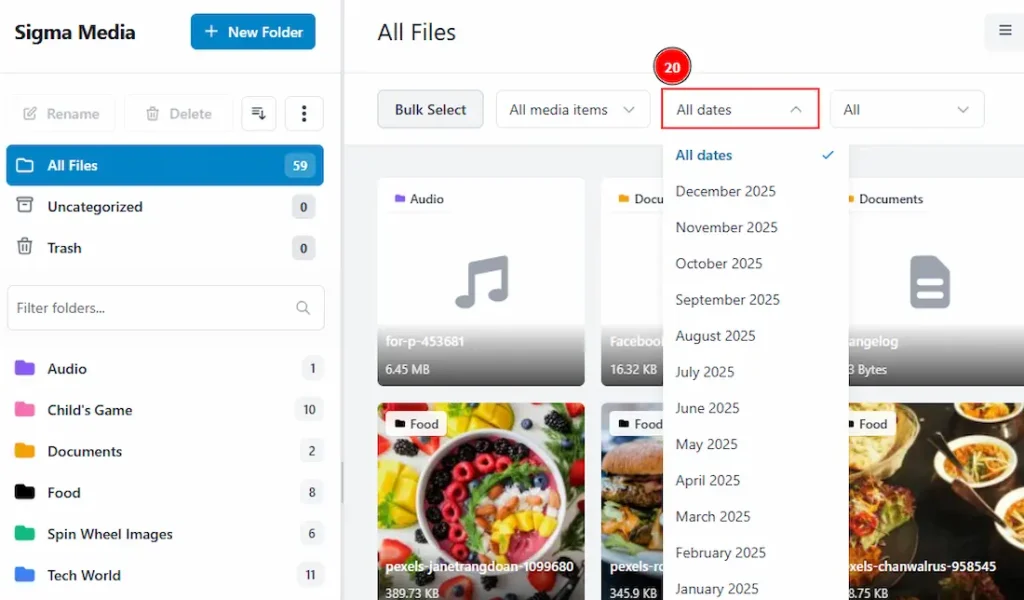Open the three-dot options menu beside sort

coord(304,113)
